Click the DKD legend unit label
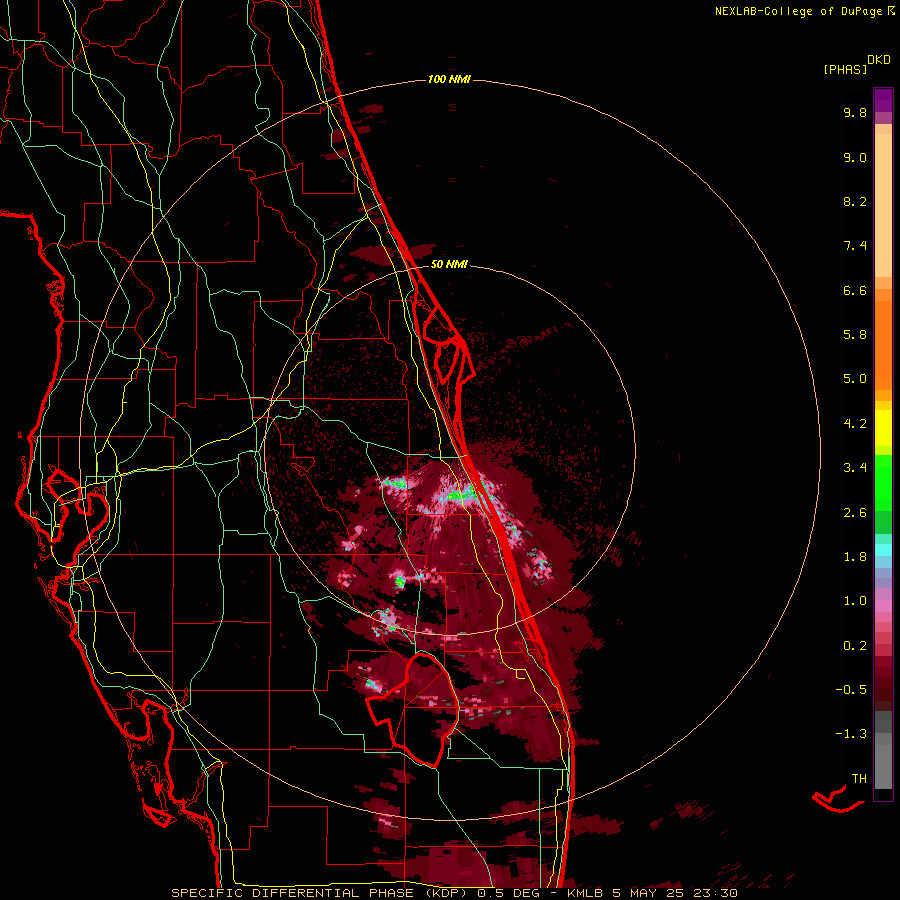The image size is (900, 900). [879, 60]
